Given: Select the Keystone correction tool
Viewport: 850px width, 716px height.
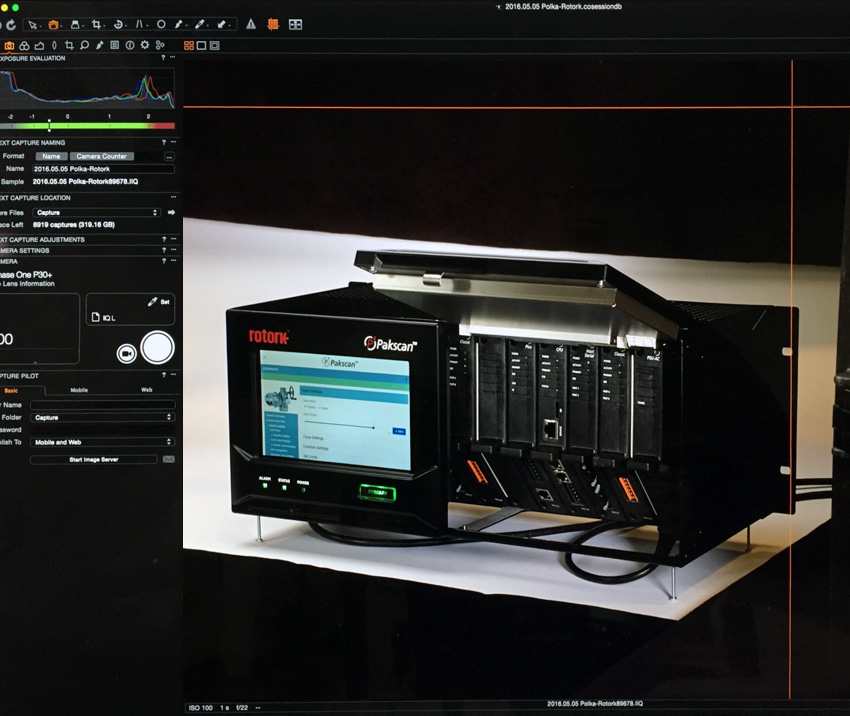Looking at the screenshot, I should [x=140, y=24].
